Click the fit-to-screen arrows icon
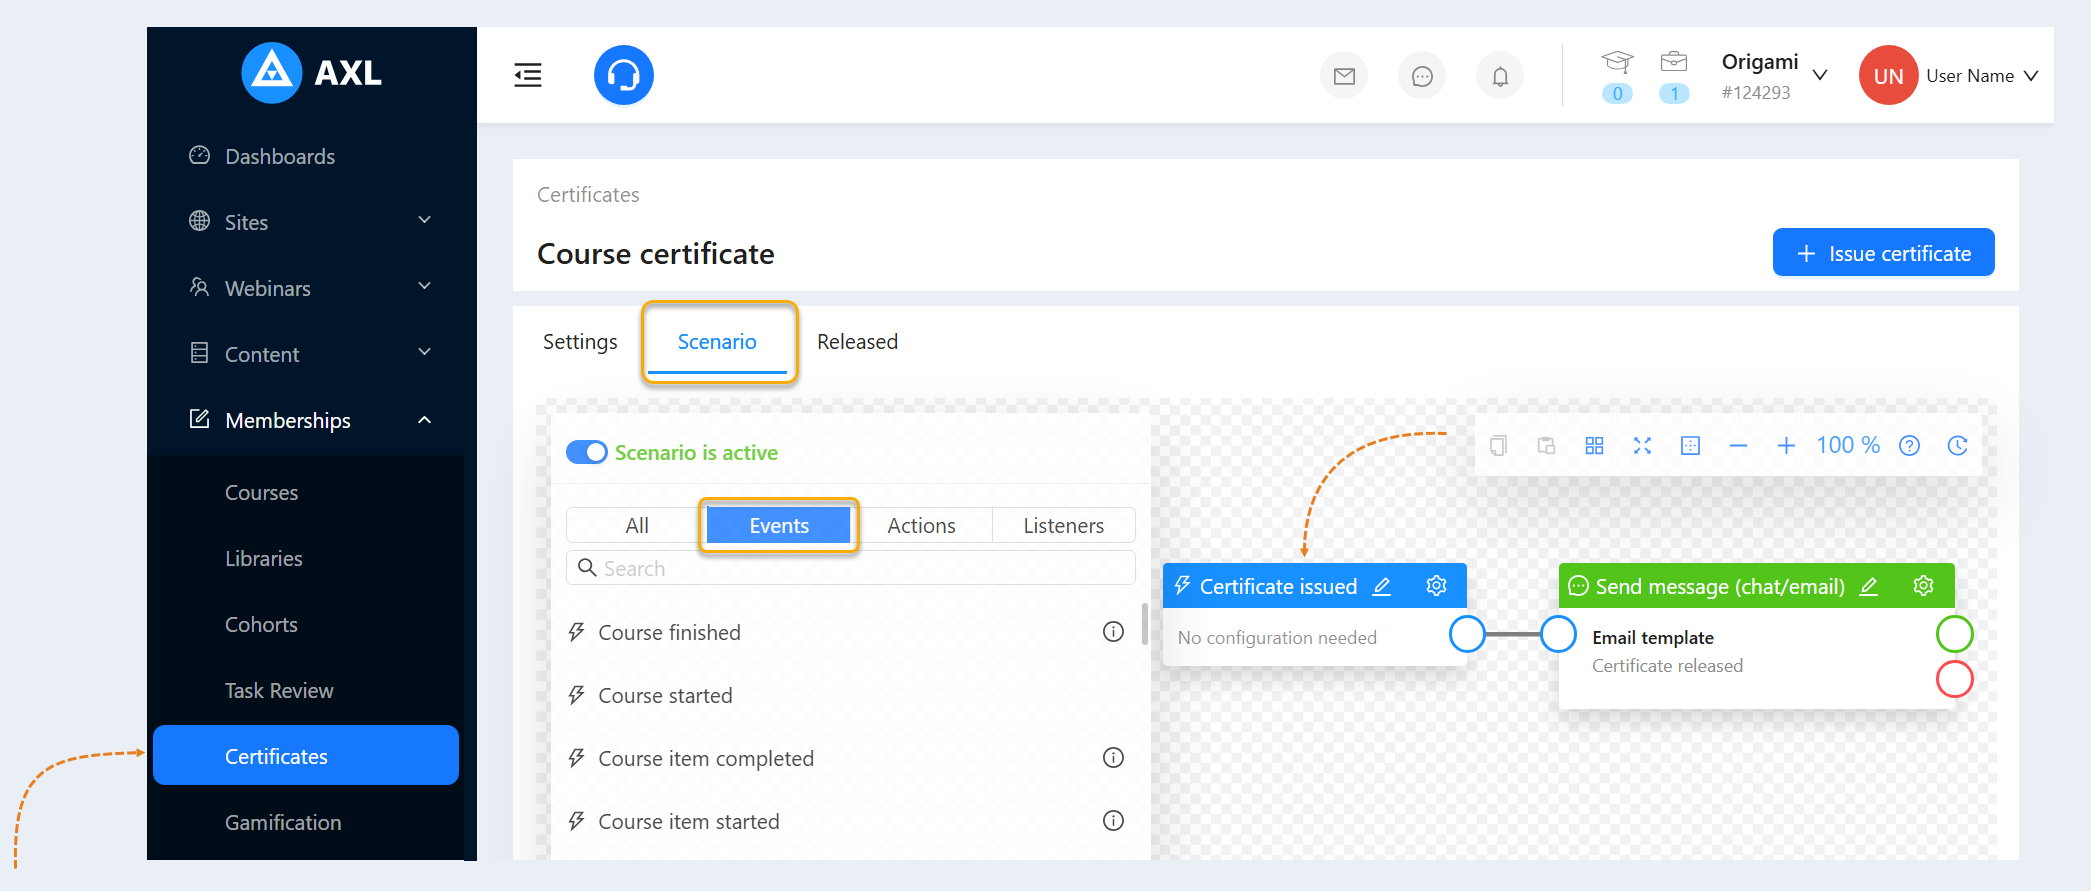 click(x=1642, y=446)
